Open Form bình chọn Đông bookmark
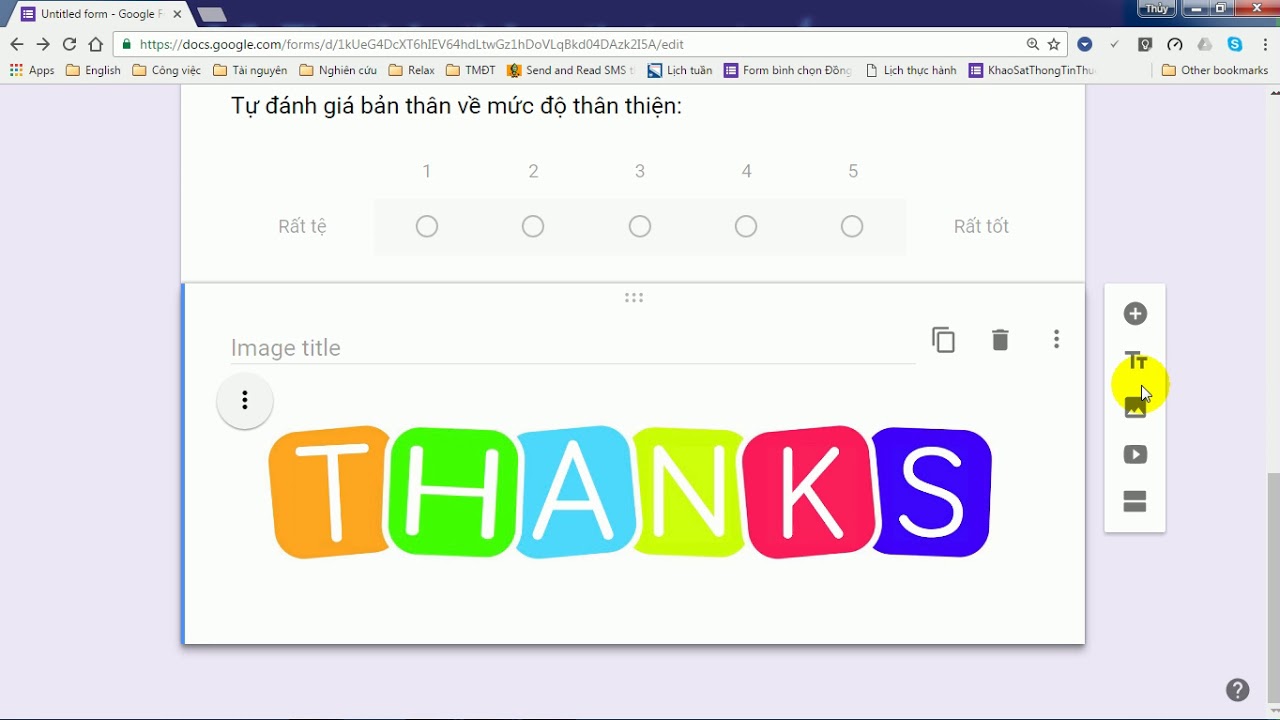The width and height of the screenshot is (1280, 720). [788, 70]
